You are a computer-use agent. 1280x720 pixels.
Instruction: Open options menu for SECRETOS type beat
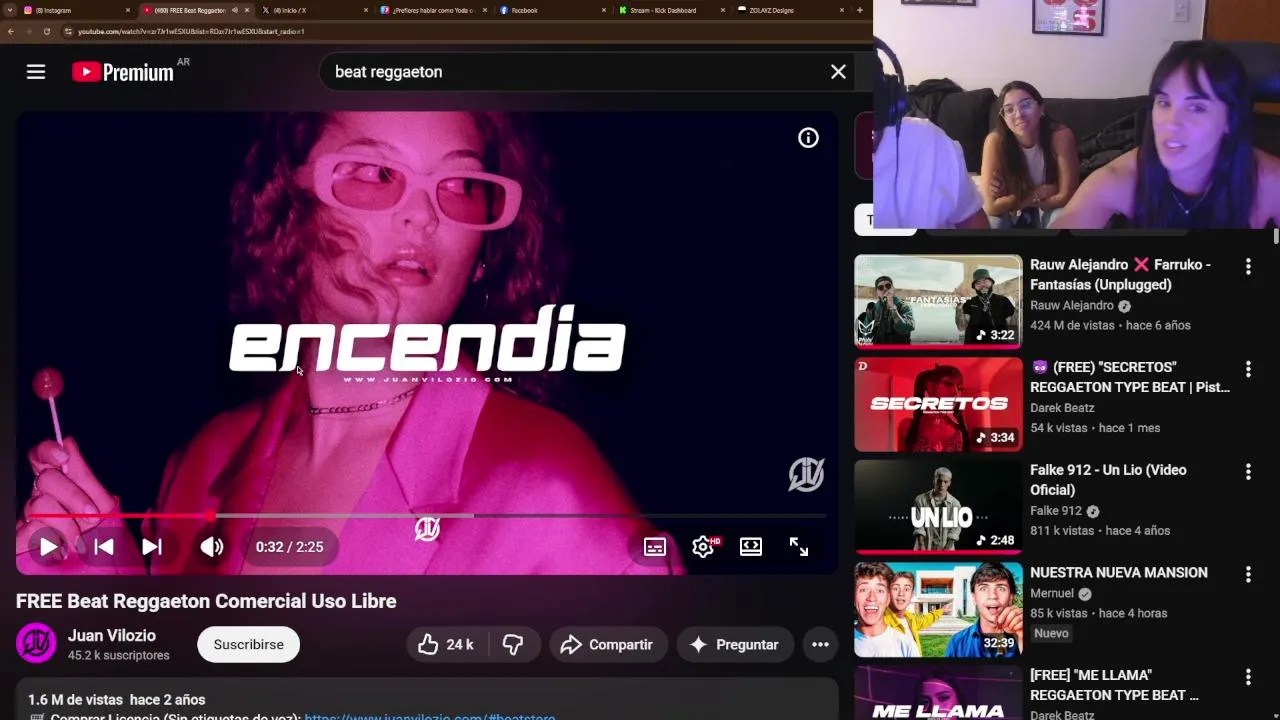tap(1248, 369)
